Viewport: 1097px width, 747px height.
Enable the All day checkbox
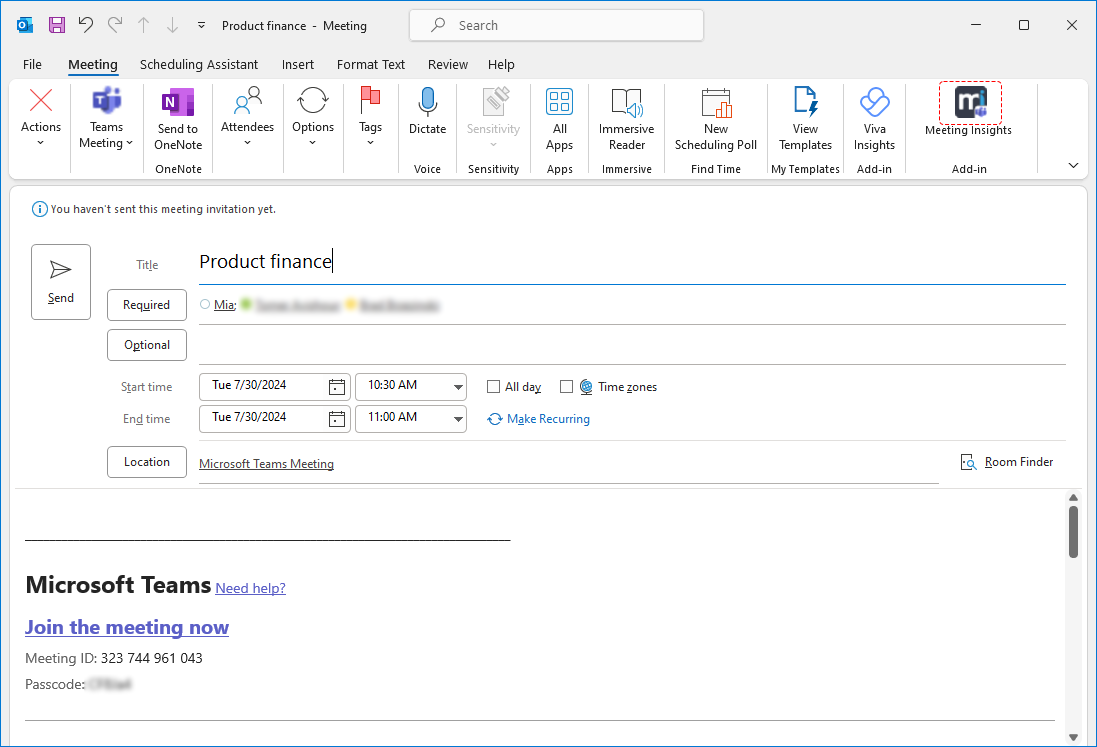[x=494, y=387]
